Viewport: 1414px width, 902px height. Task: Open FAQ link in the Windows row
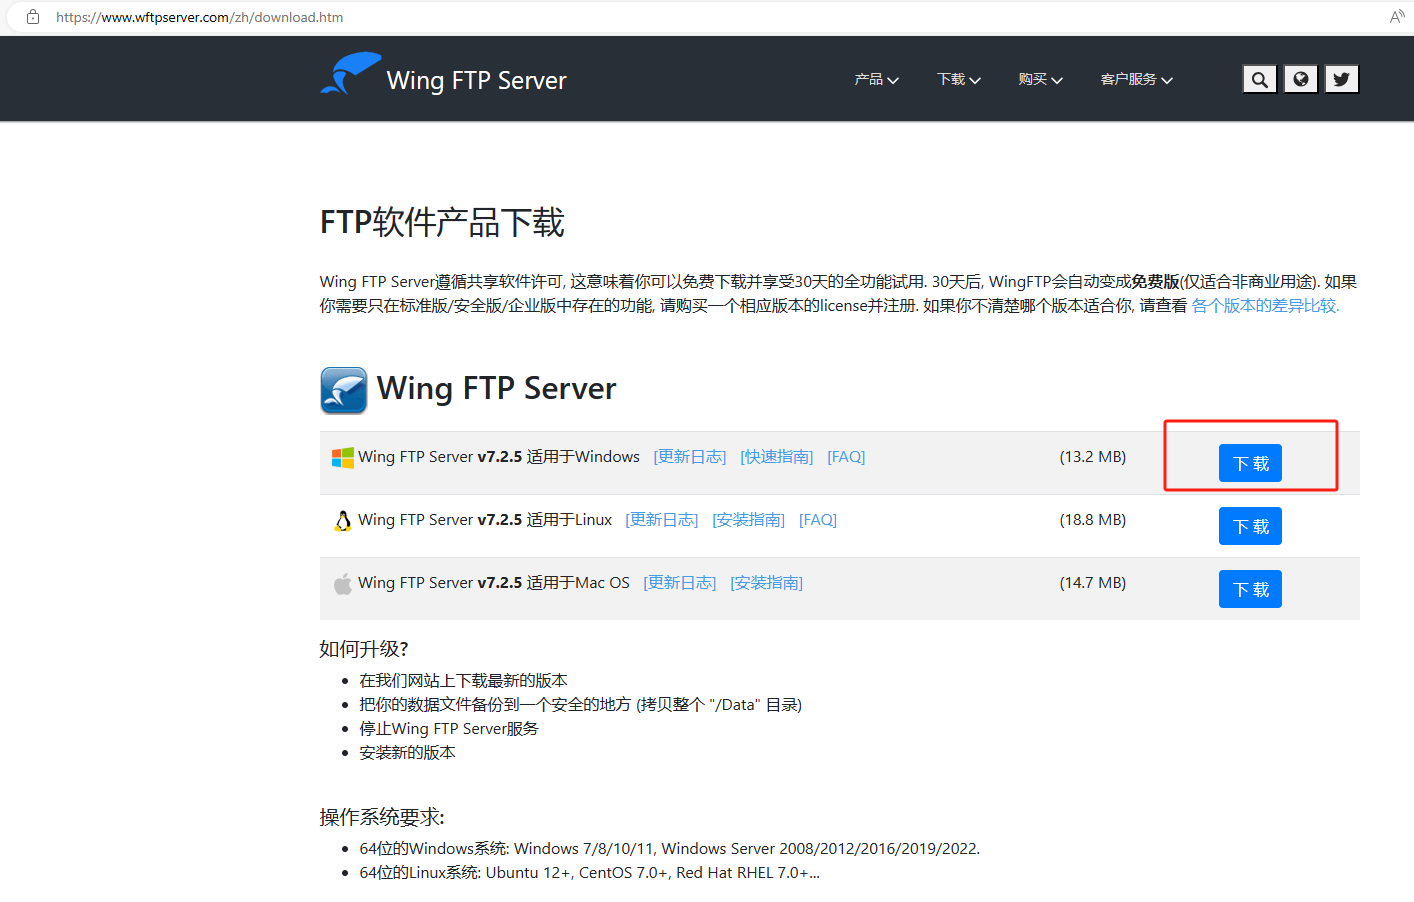(846, 457)
